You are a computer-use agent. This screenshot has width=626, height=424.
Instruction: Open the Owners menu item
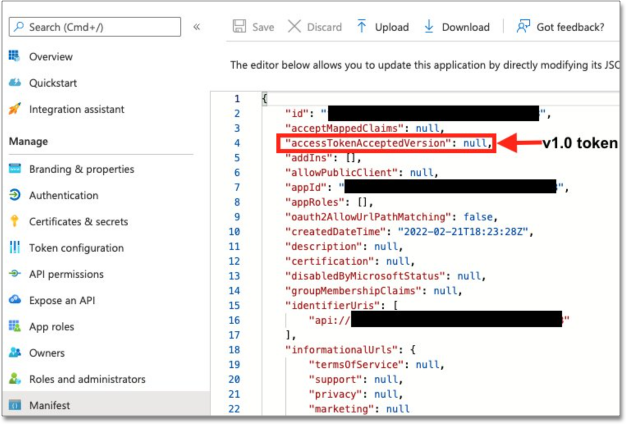click(47, 353)
